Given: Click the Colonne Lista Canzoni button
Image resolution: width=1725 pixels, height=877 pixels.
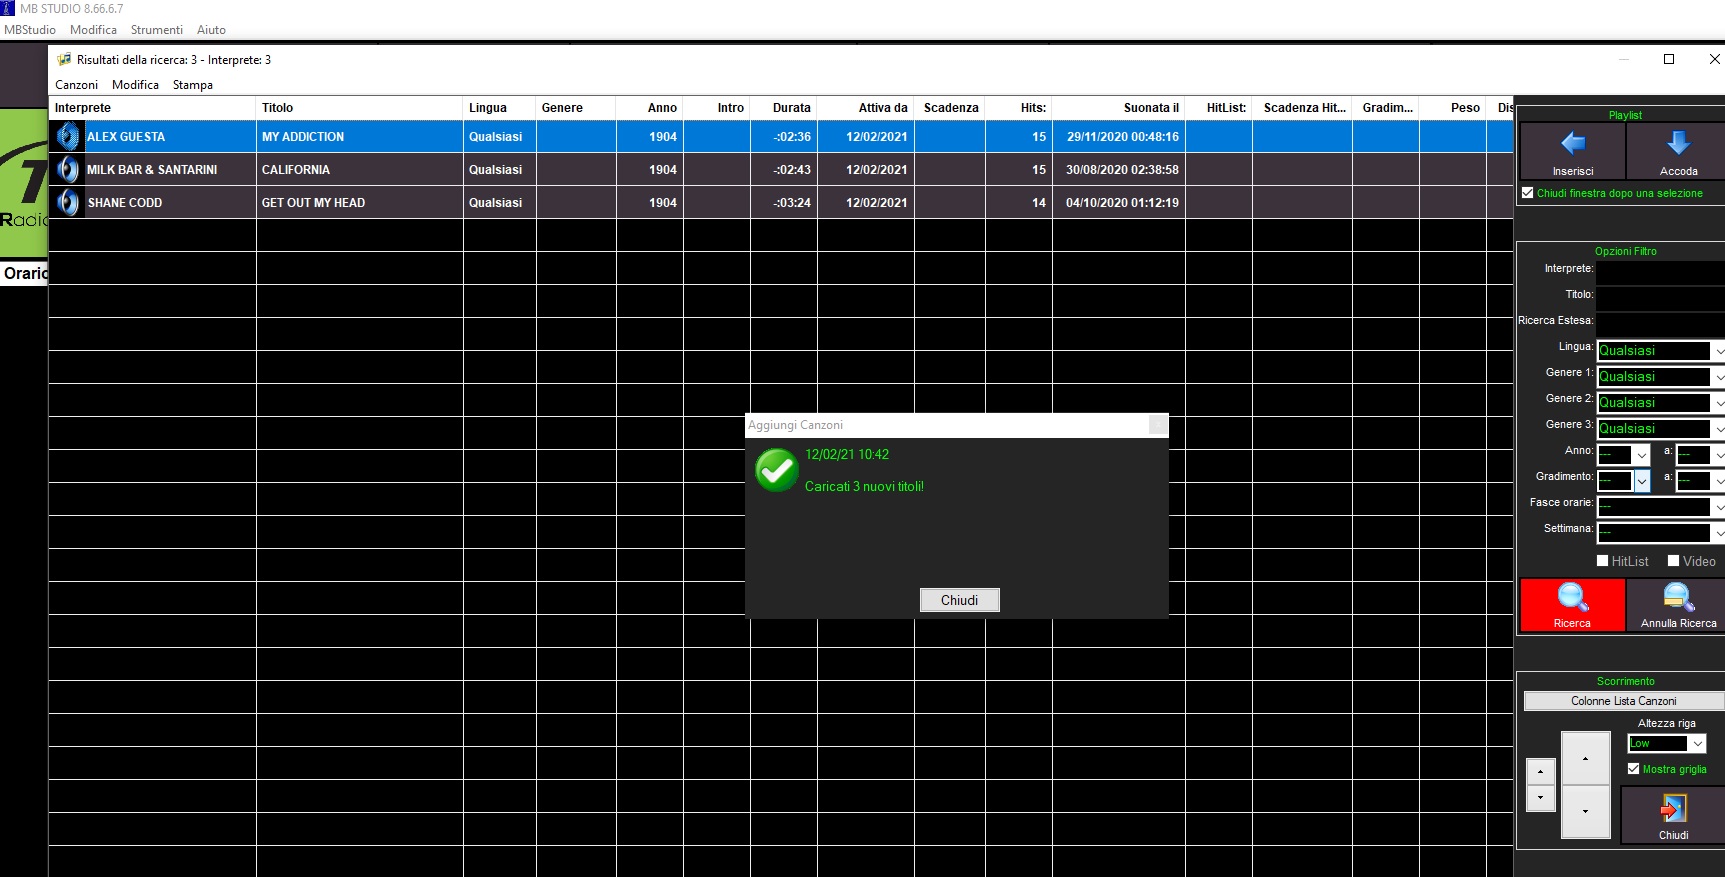Looking at the screenshot, I should (1623, 701).
